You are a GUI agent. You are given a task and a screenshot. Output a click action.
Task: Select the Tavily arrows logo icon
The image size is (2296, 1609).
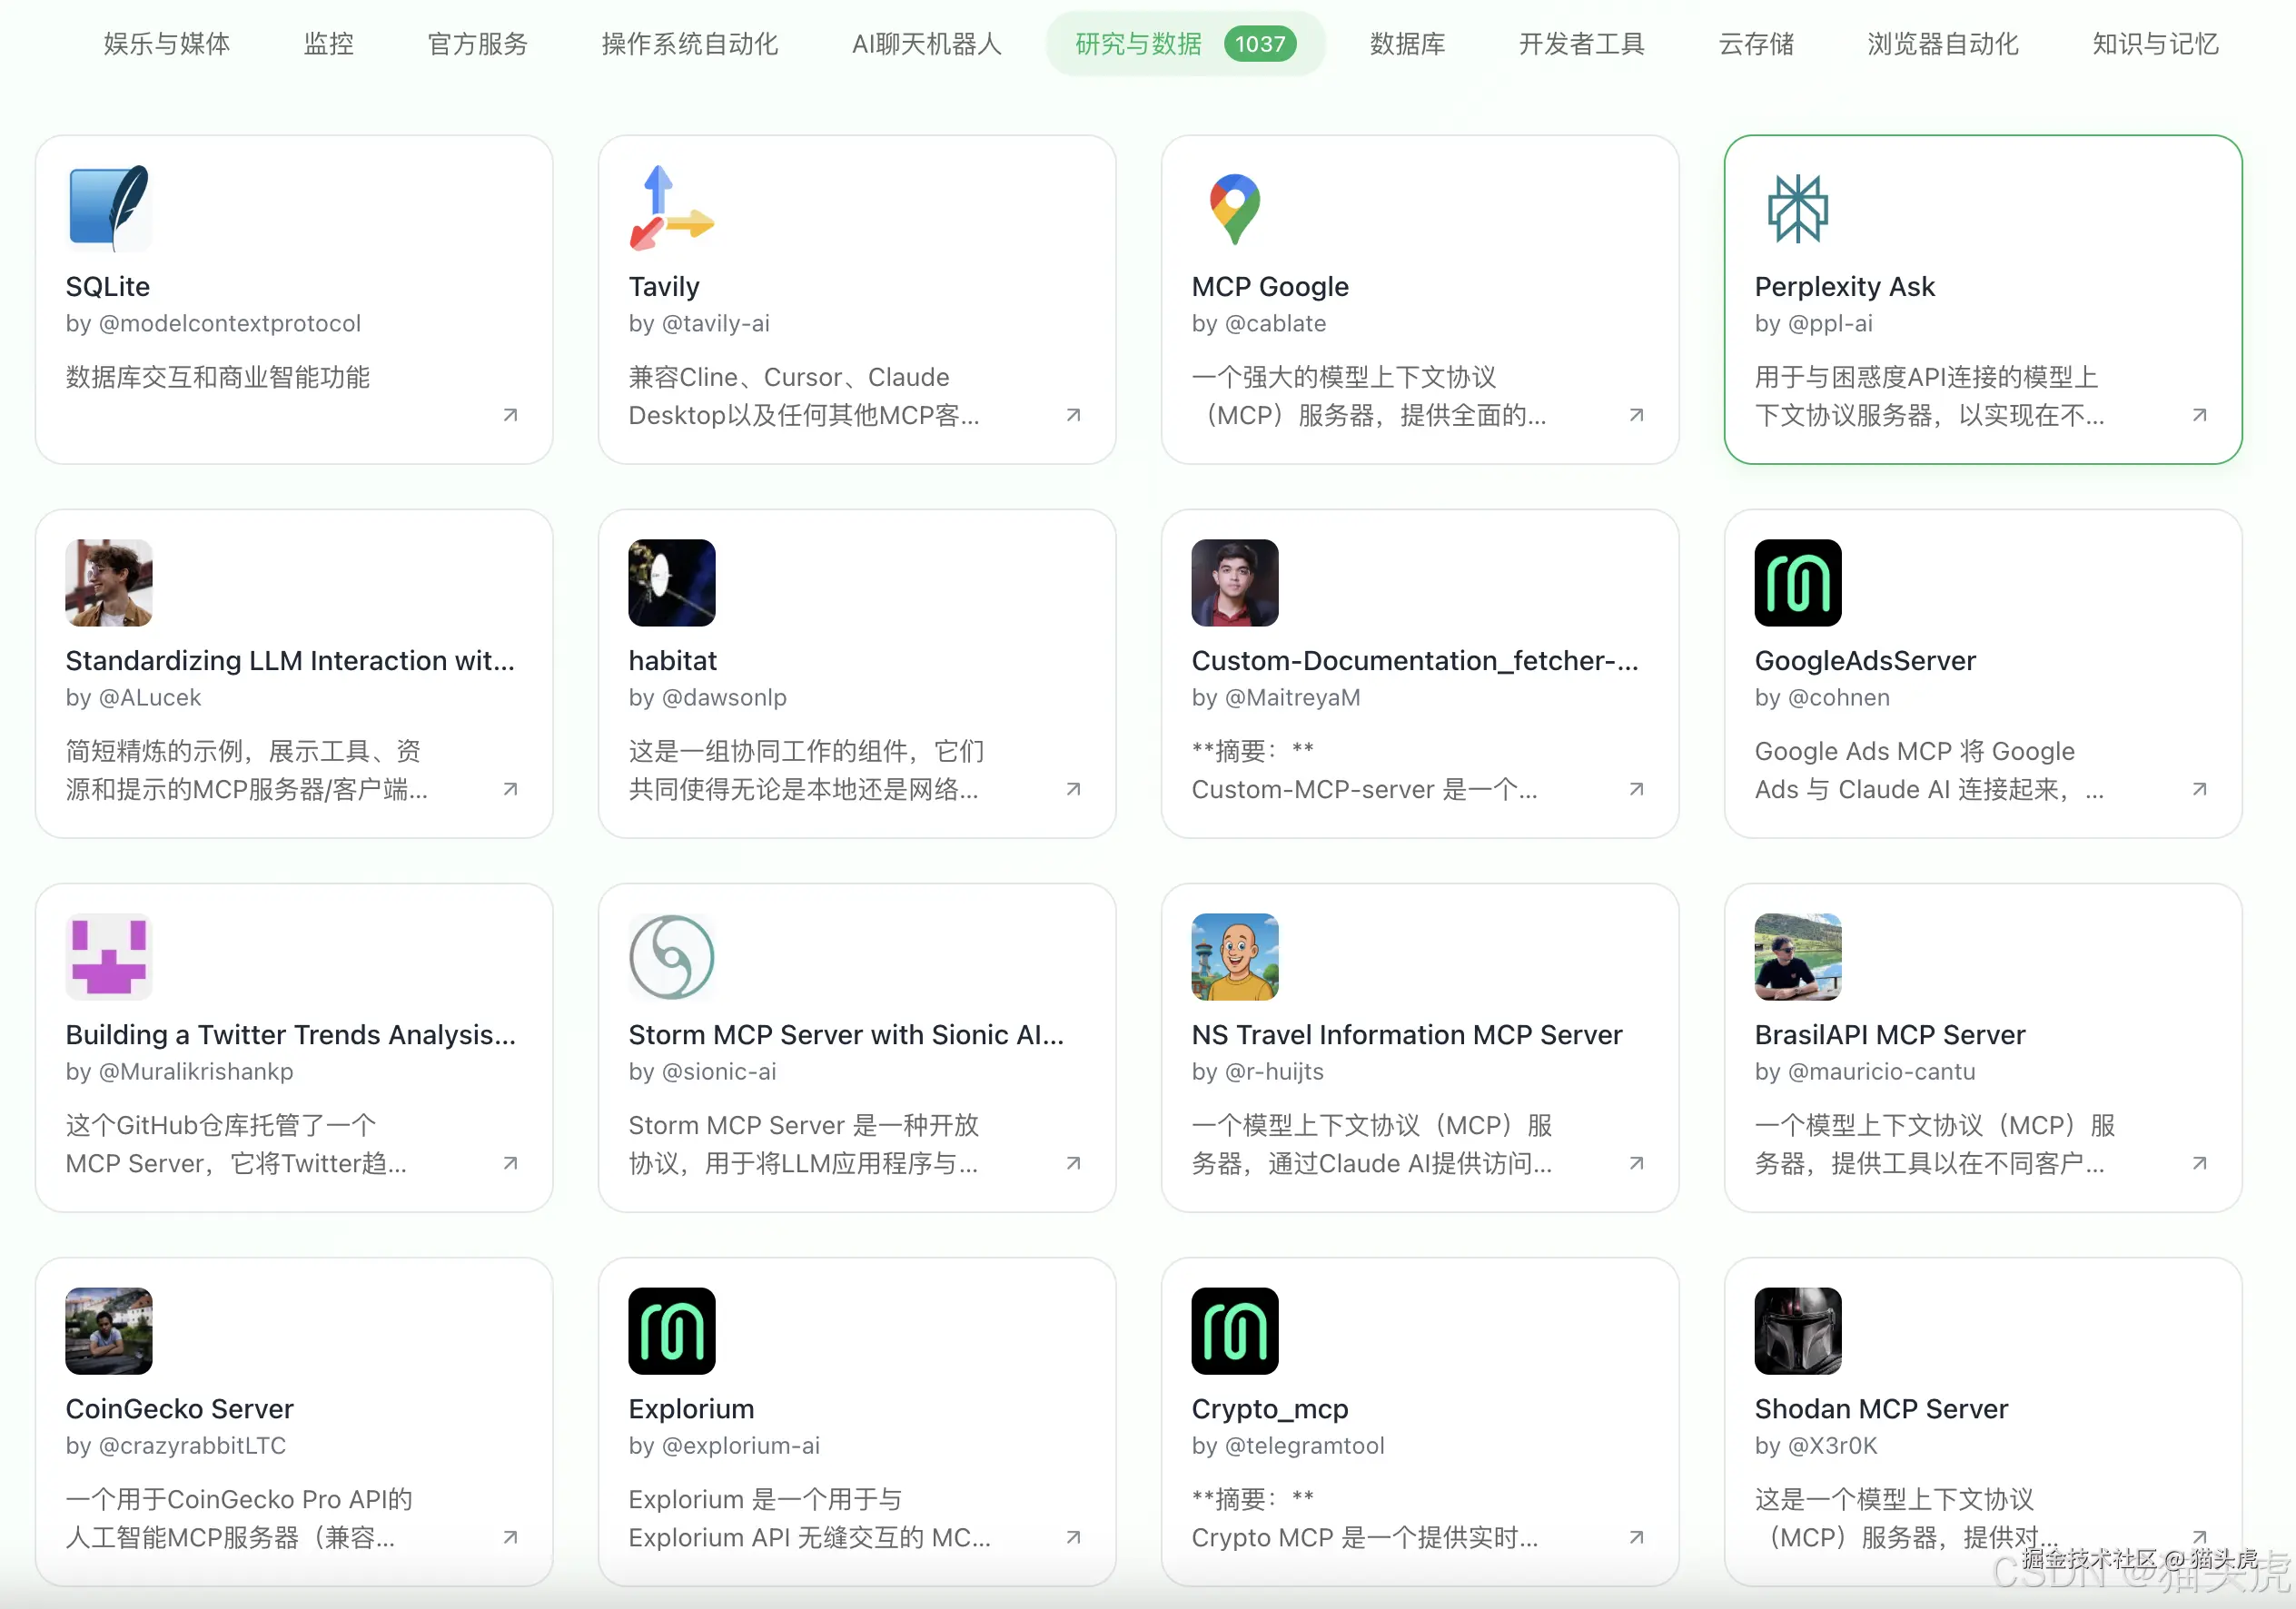pyautogui.click(x=671, y=207)
